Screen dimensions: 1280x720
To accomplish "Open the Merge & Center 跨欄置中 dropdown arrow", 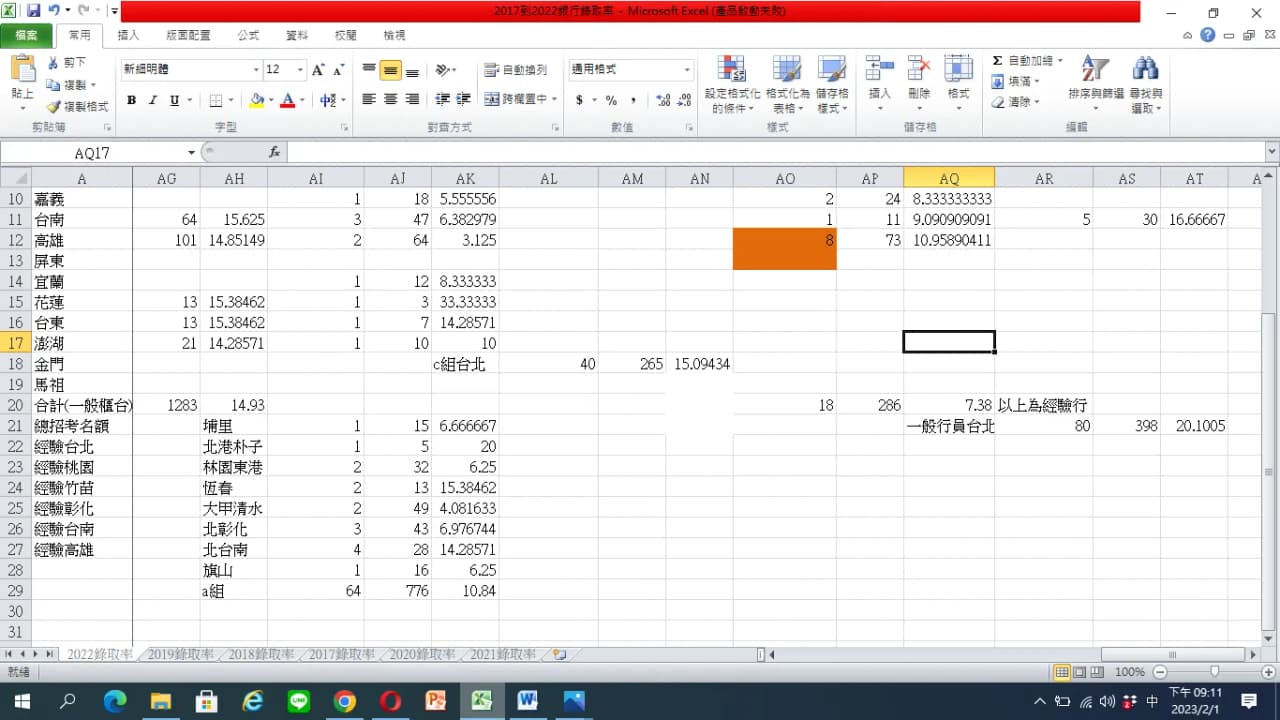I will [555, 100].
